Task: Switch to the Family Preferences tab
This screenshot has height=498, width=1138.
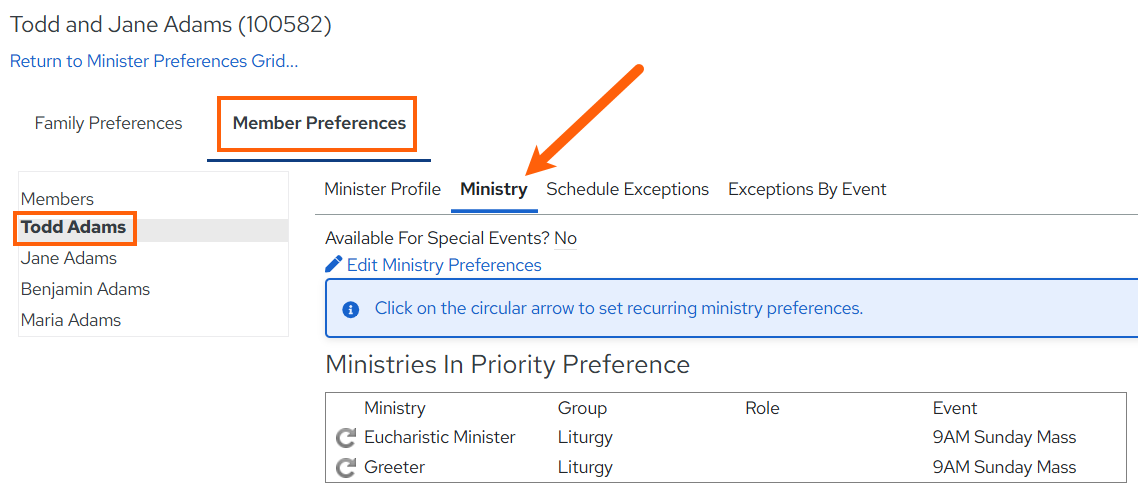Action: pyautogui.click(x=108, y=123)
